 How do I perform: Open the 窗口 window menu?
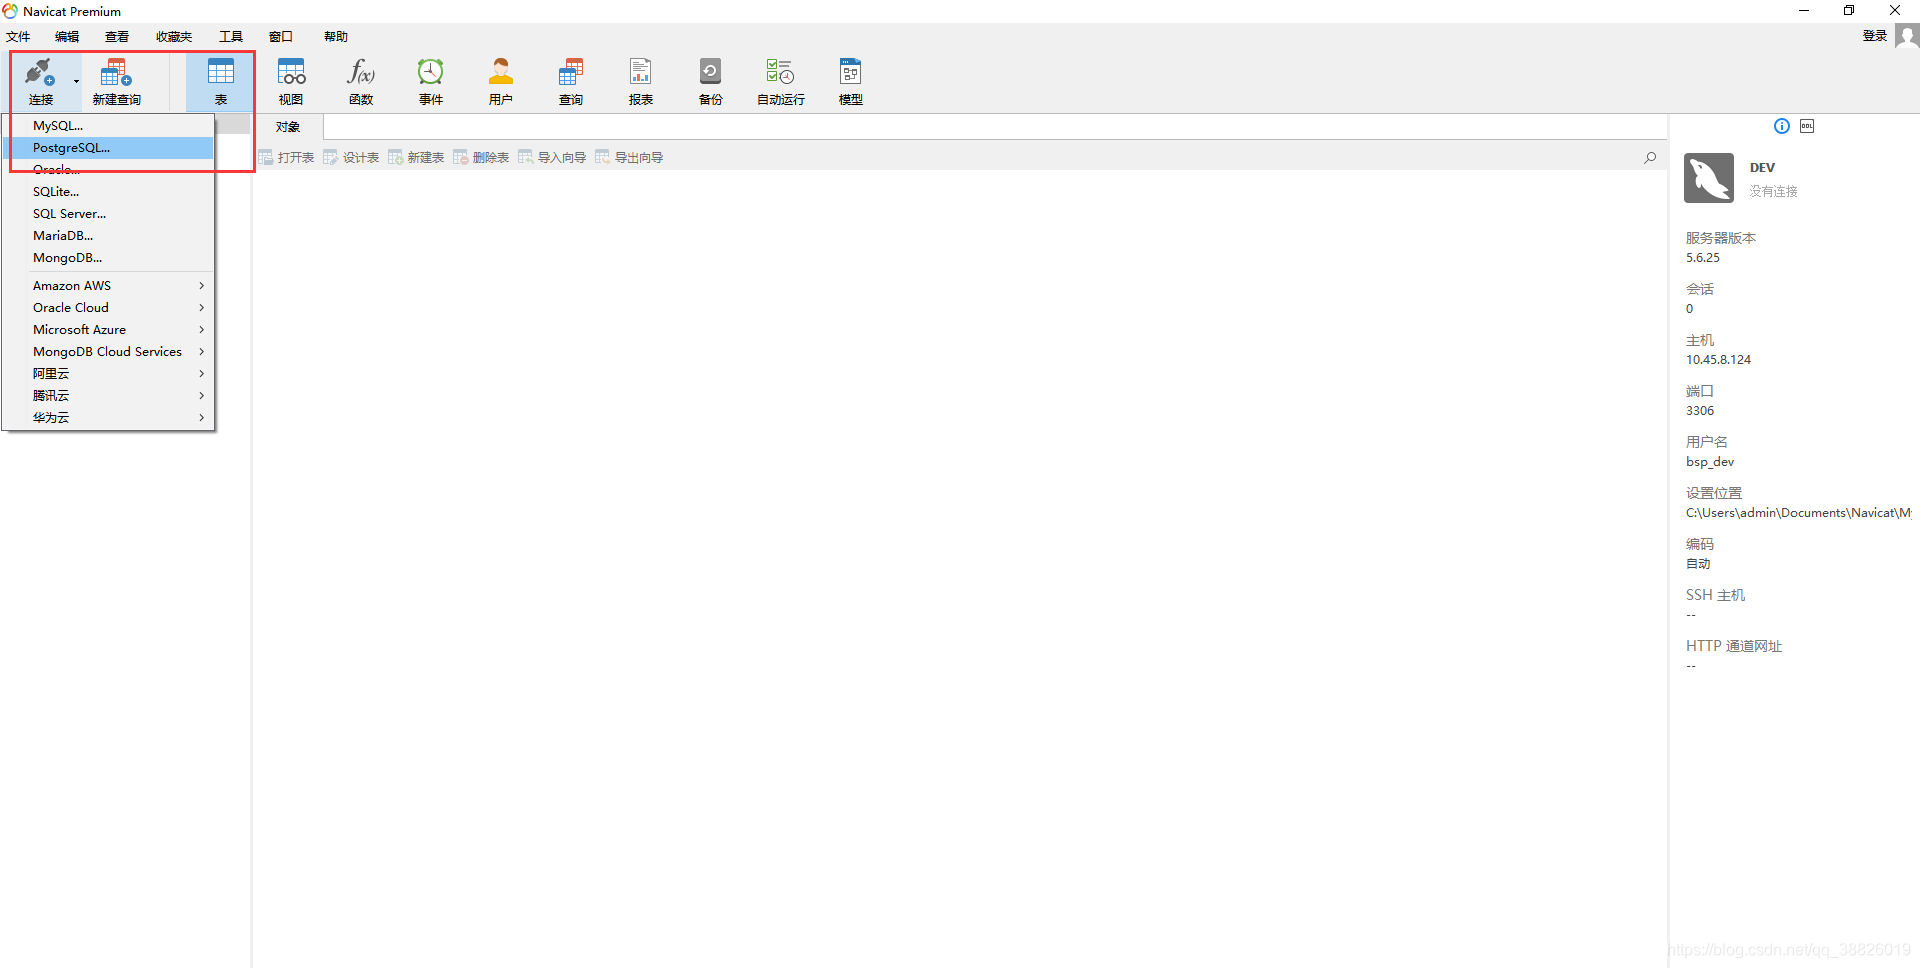281,37
